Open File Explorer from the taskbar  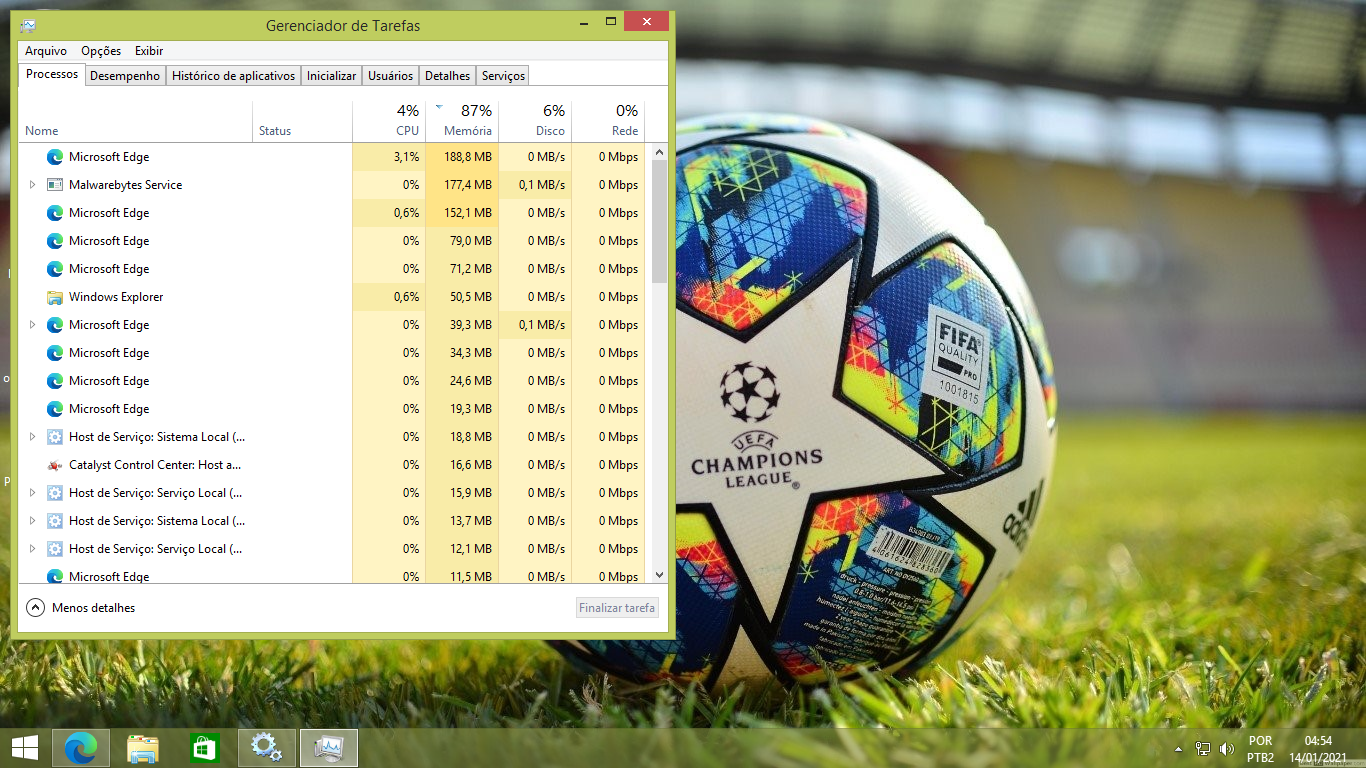143,748
